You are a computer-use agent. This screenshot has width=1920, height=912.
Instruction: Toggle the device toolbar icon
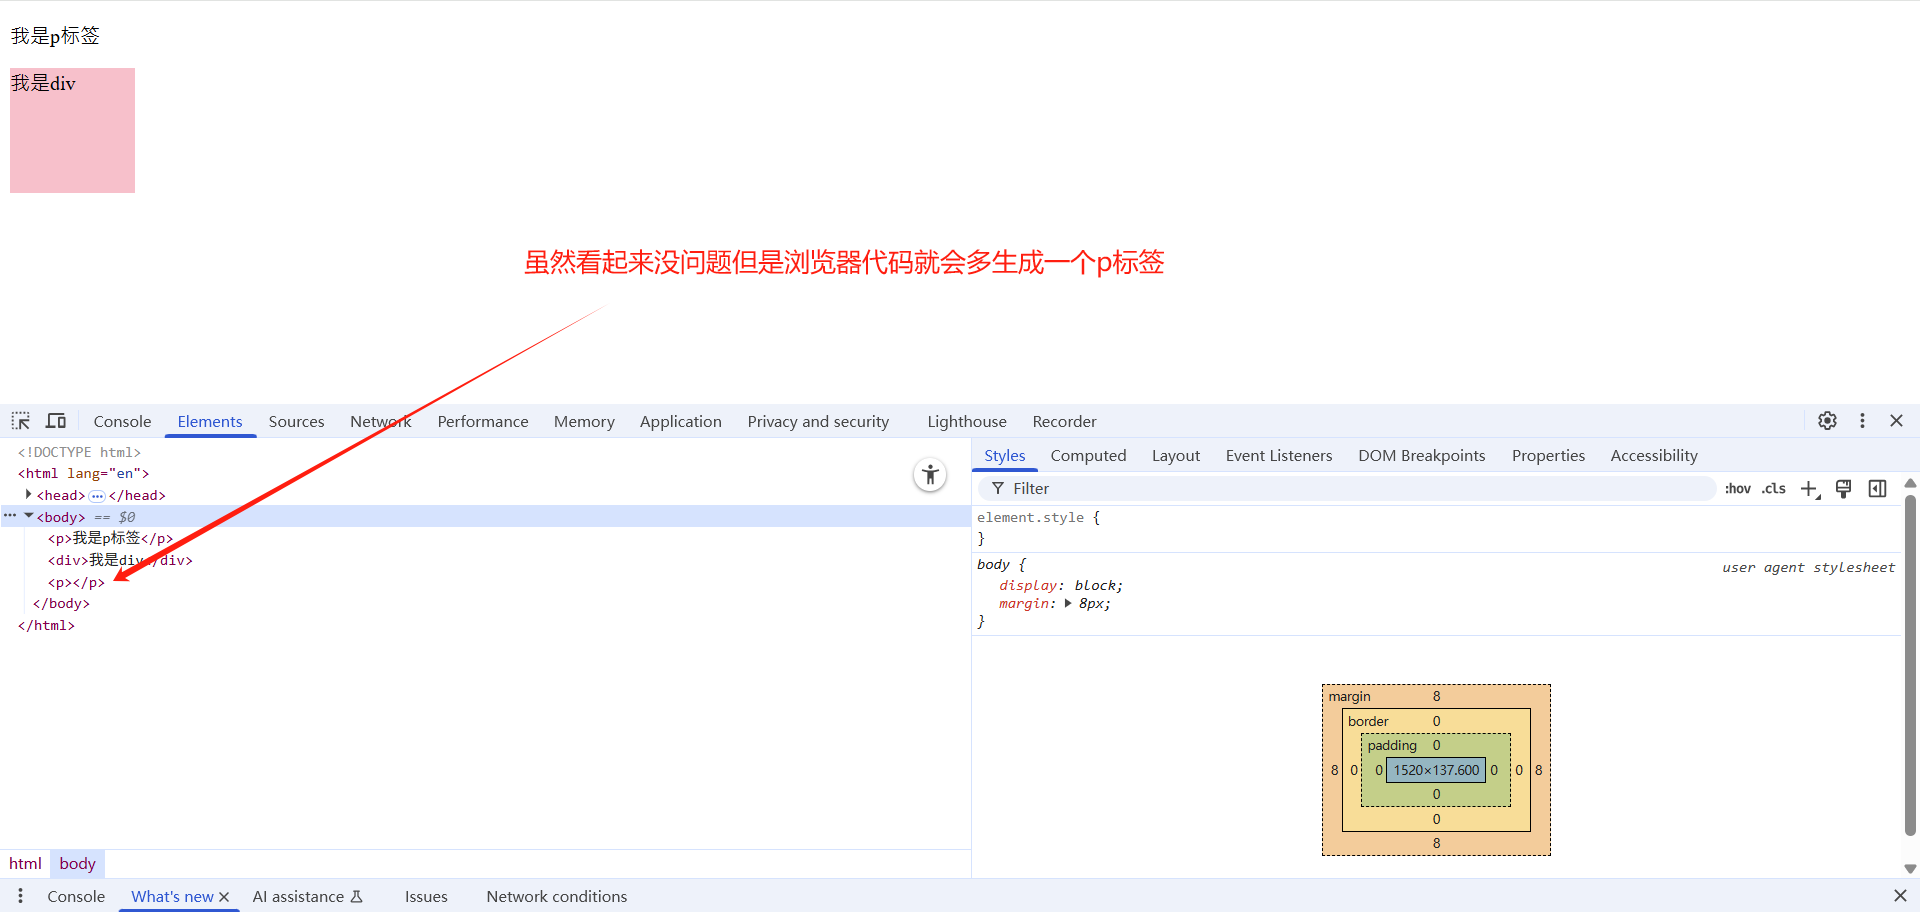[x=56, y=421]
